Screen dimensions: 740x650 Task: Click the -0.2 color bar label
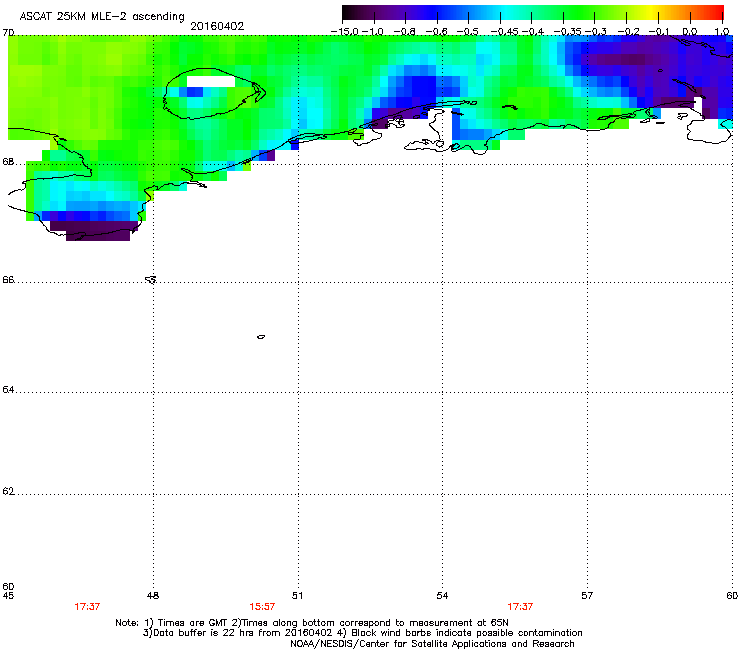pos(629,32)
